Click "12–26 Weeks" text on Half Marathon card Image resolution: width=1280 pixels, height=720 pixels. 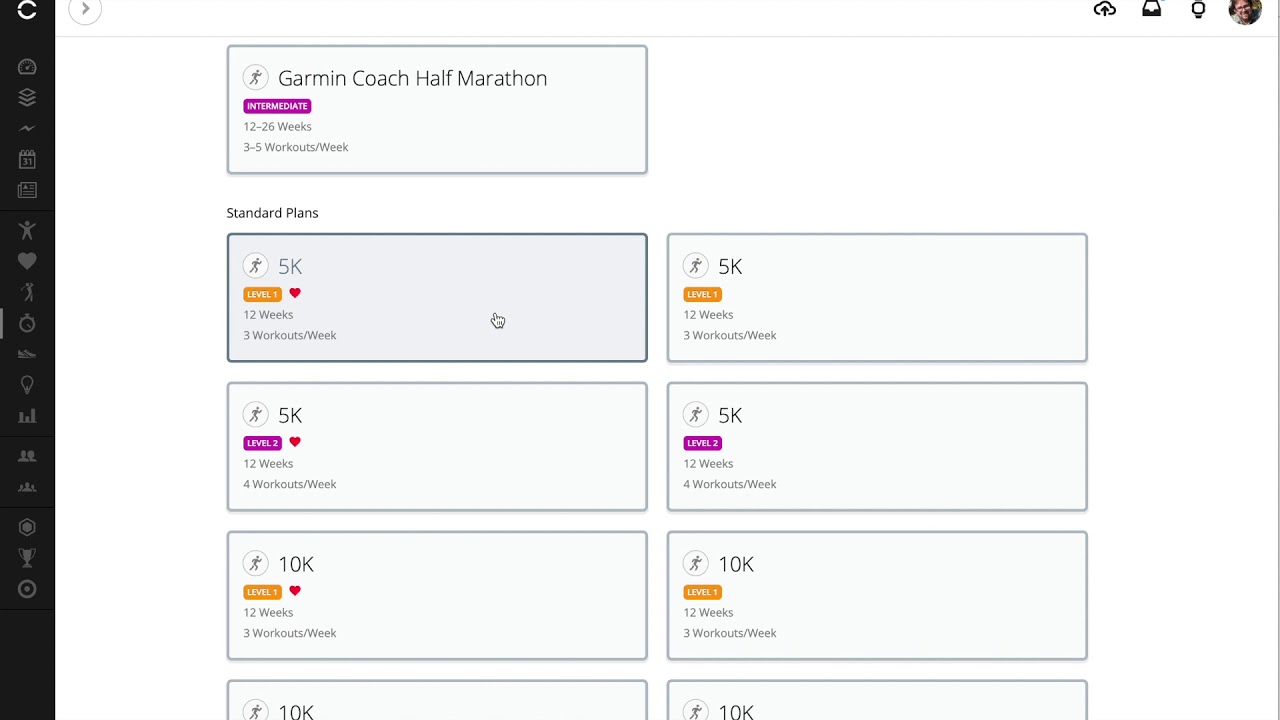click(277, 127)
